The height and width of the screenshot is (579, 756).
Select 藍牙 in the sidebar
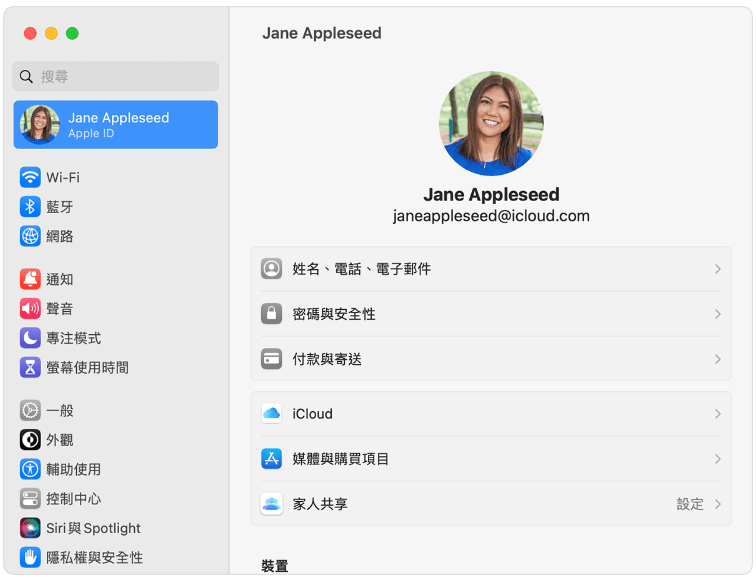click(60, 207)
